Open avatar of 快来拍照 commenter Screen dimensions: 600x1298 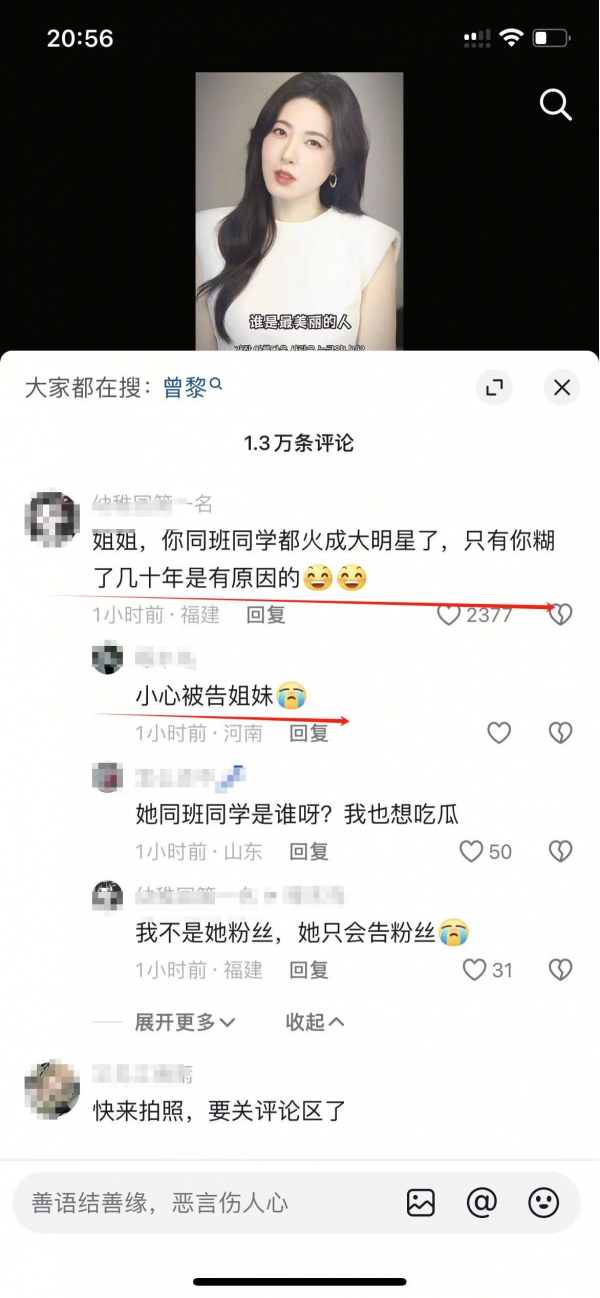[x=52, y=1090]
